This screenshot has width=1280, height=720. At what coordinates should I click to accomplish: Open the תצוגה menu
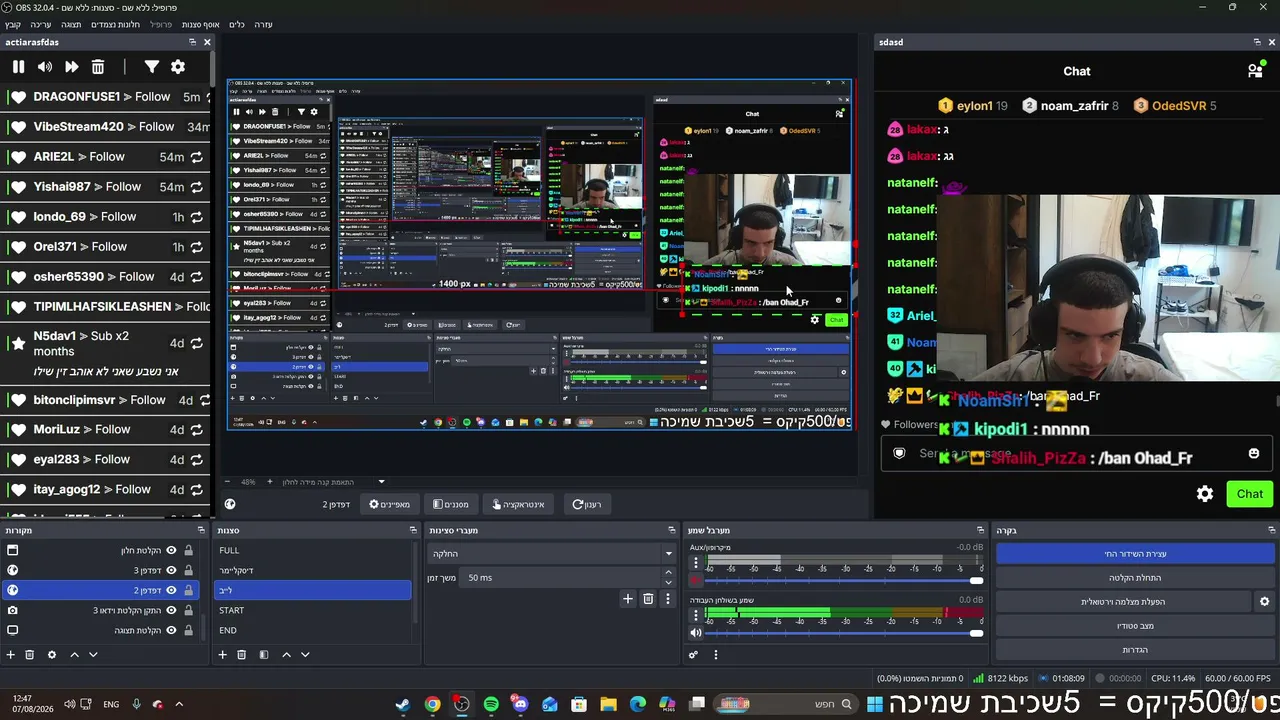tap(71, 24)
